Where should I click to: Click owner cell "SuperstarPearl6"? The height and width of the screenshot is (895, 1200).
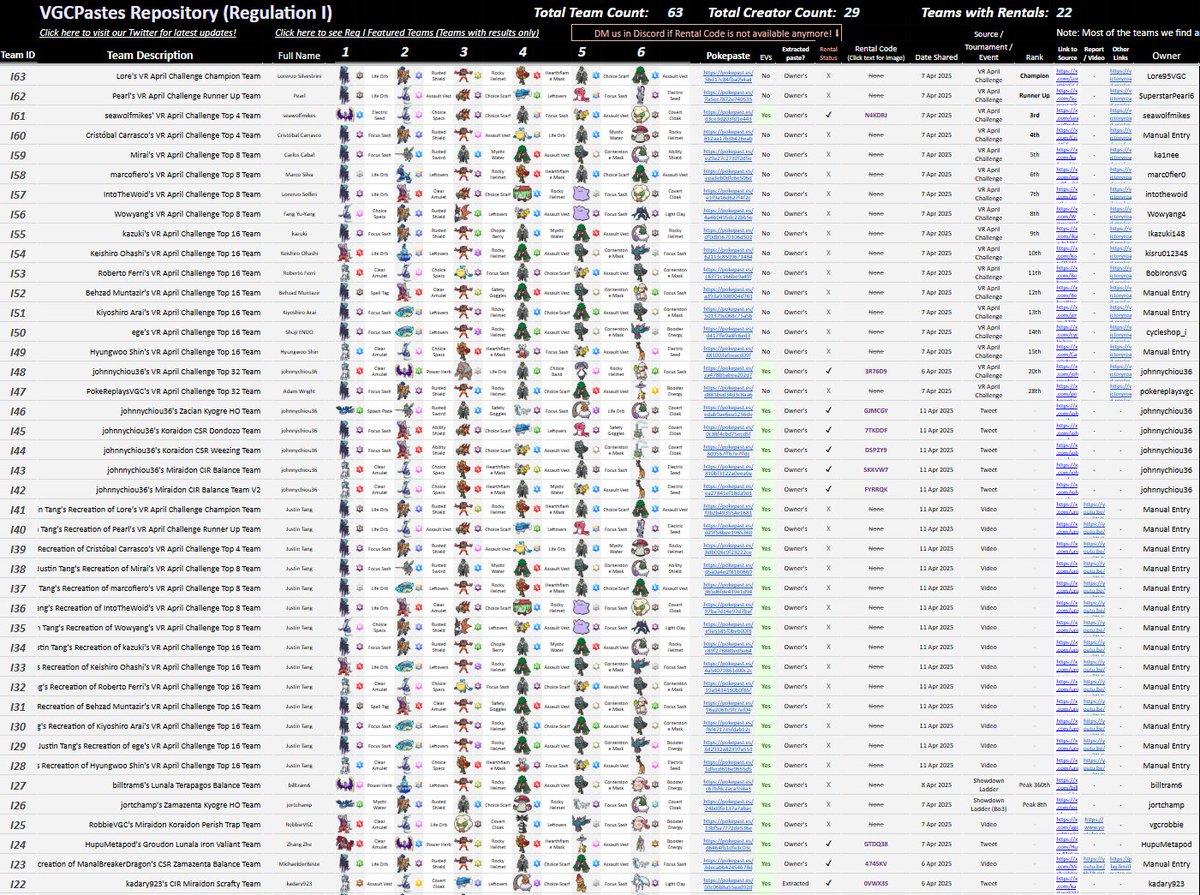coord(1166,96)
